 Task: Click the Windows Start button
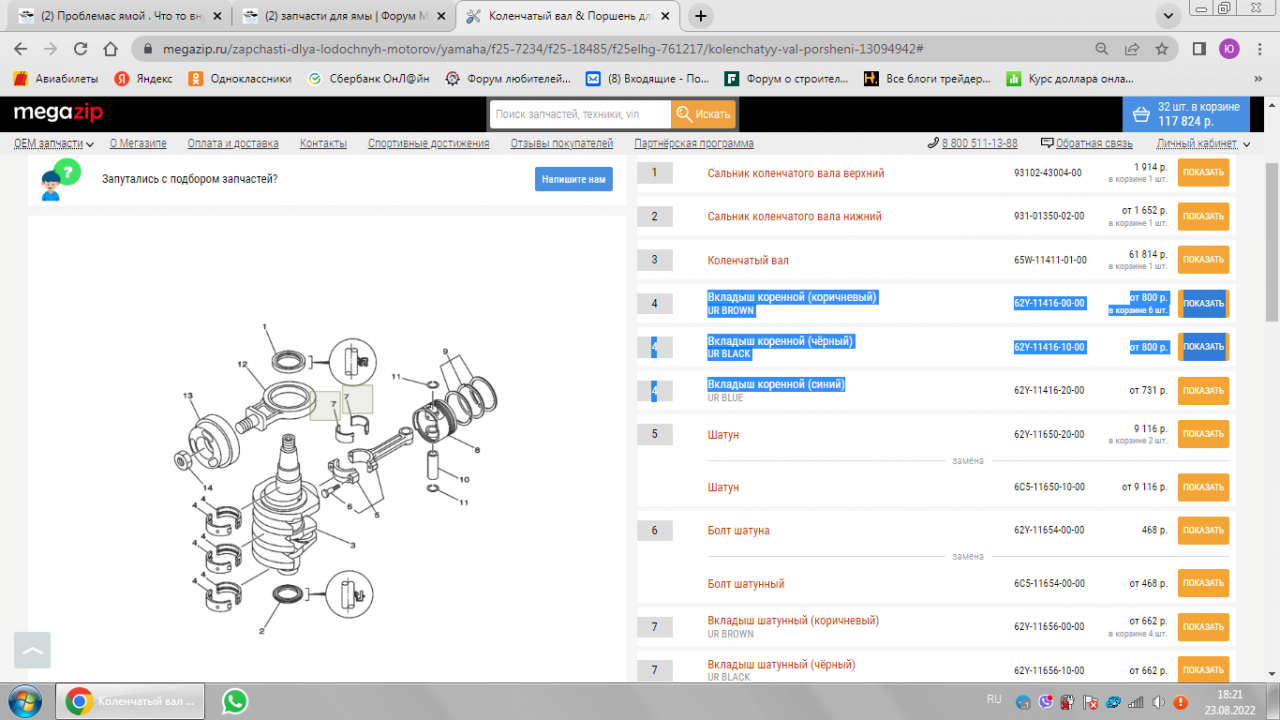click(24, 701)
